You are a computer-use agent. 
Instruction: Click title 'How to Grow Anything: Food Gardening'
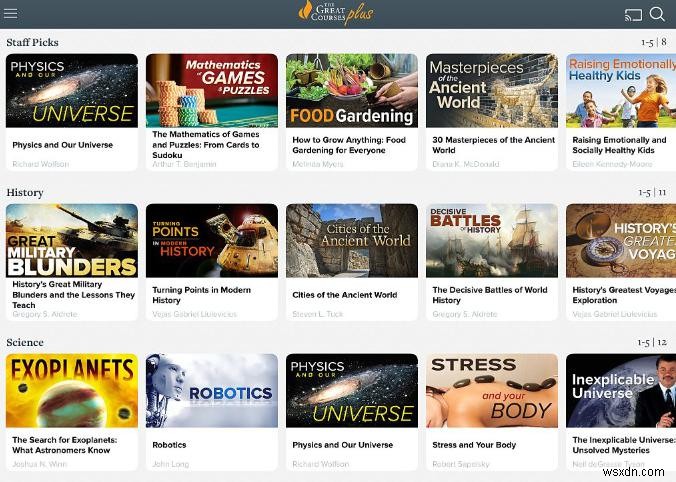tap(349, 145)
